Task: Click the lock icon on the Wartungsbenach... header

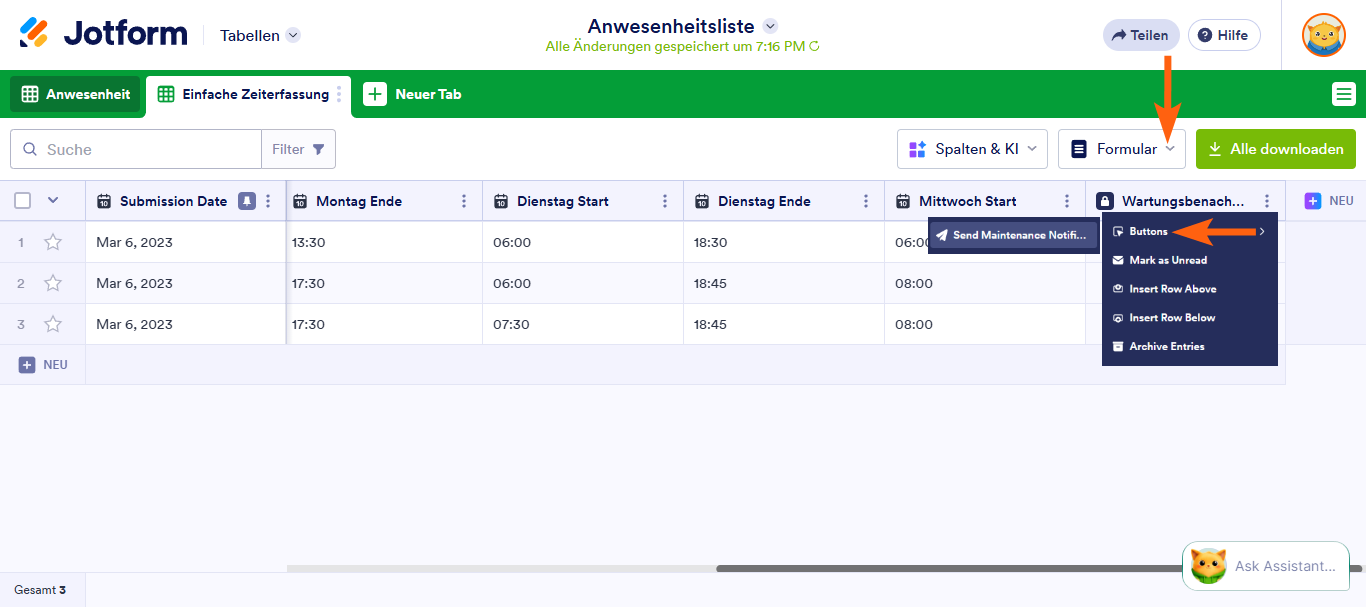Action: [1105, 201]
